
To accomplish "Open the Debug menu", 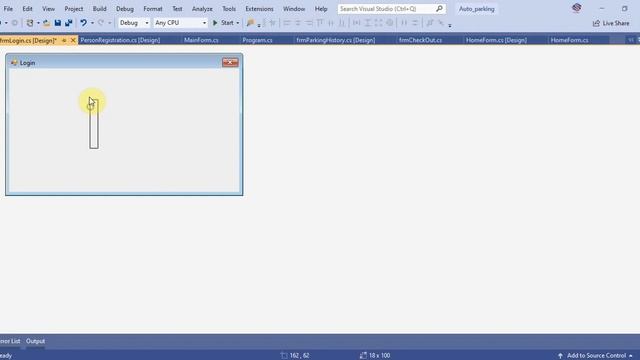I will (x=125, y=9).
